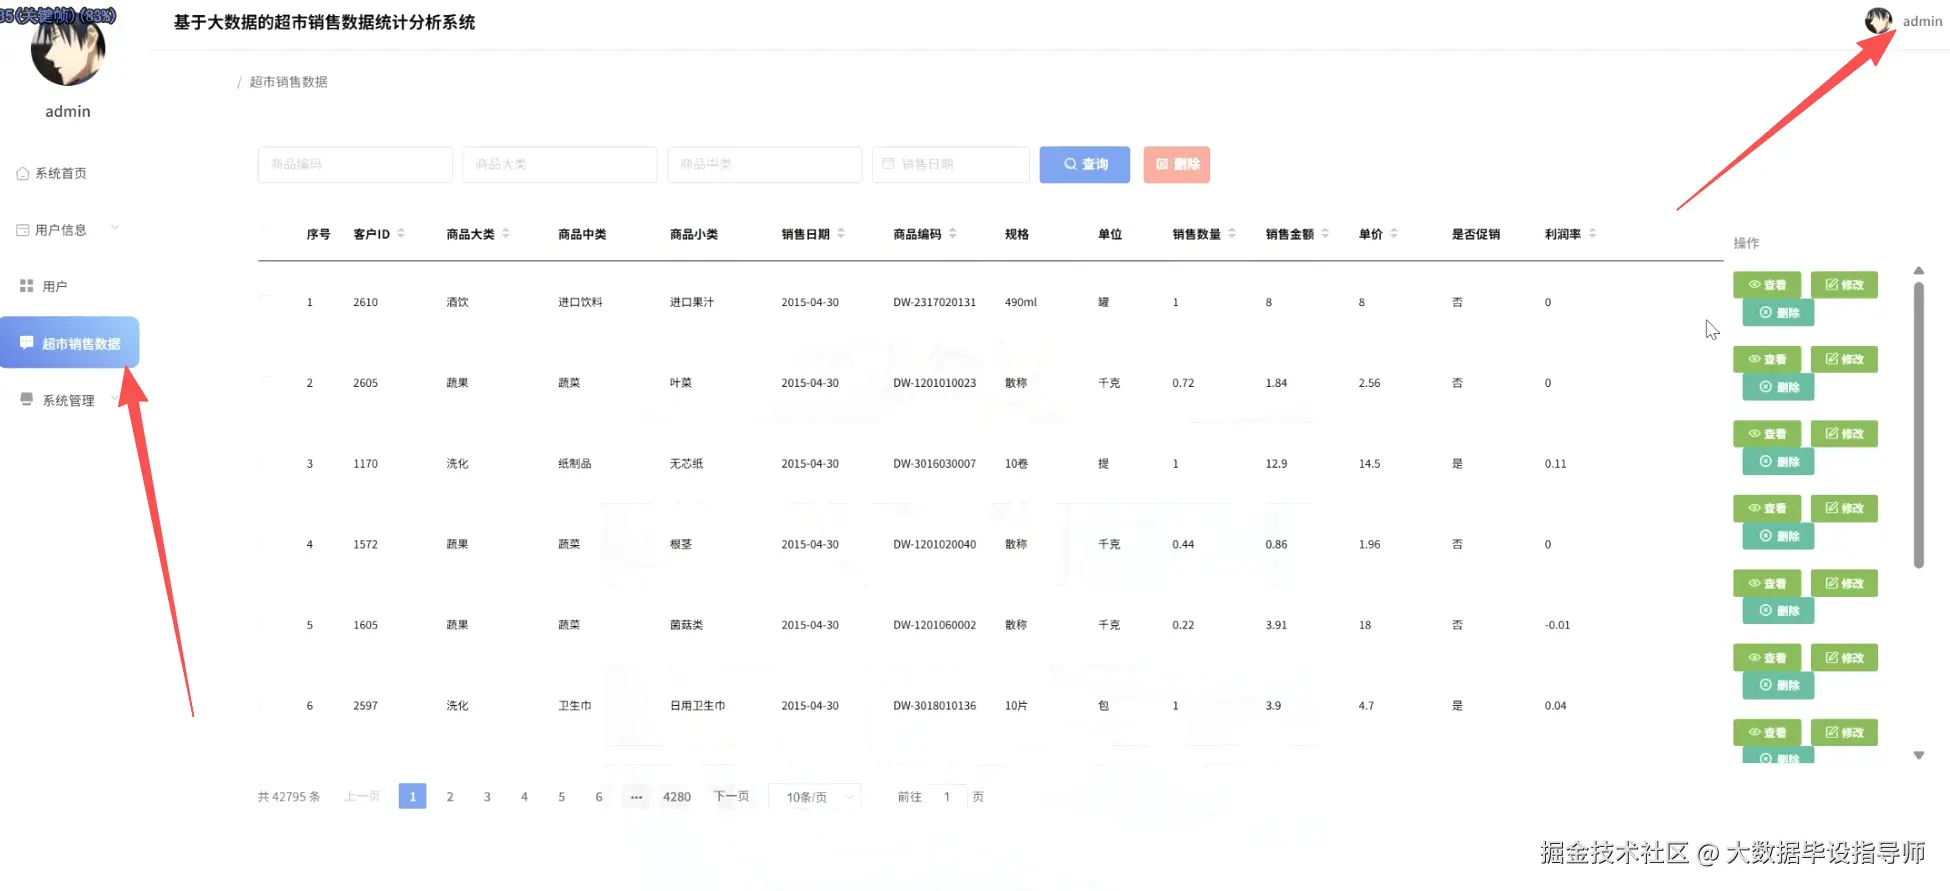Delete row 3 DW-3016030007 record
The width and height of the screenshot is (1950, 891).
tap(1778, 462)
